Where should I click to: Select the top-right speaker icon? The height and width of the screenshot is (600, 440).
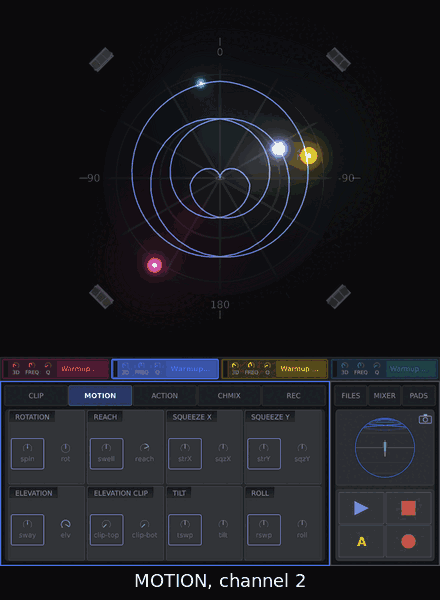point(338,59)
